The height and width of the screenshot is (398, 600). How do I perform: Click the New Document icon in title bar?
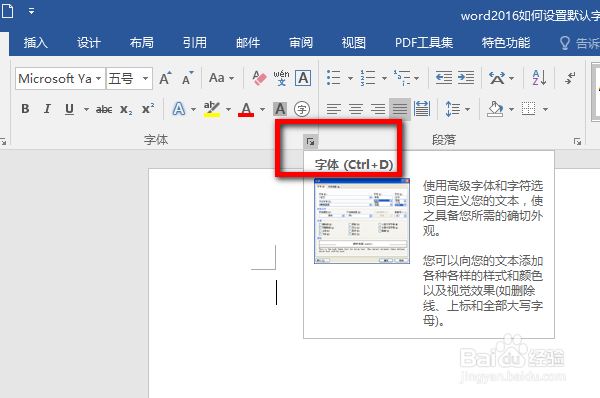click(7, 11)
